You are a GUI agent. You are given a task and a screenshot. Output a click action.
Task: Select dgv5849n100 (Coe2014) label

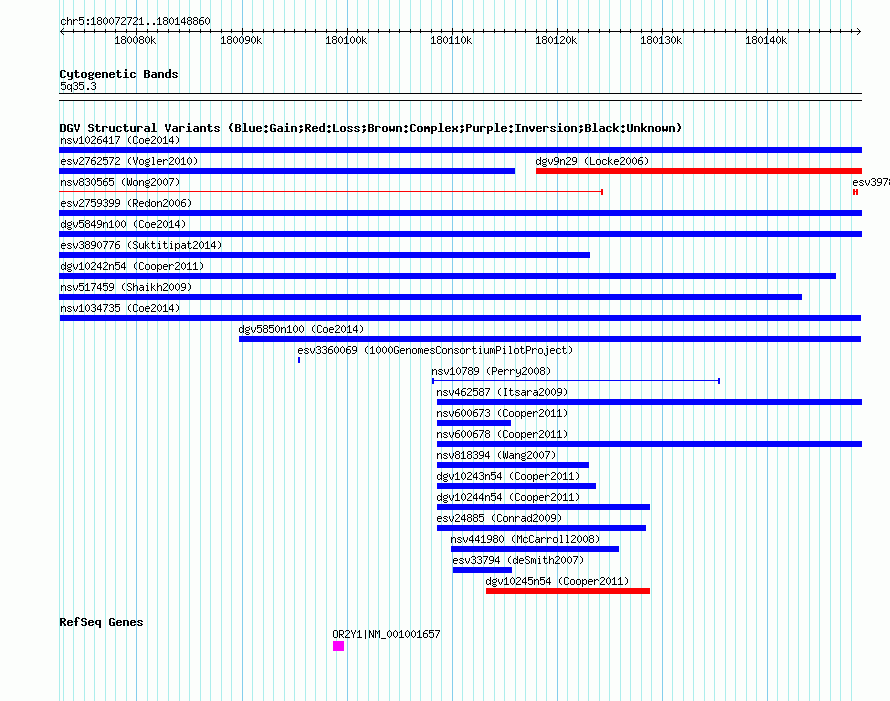point(123,224)
